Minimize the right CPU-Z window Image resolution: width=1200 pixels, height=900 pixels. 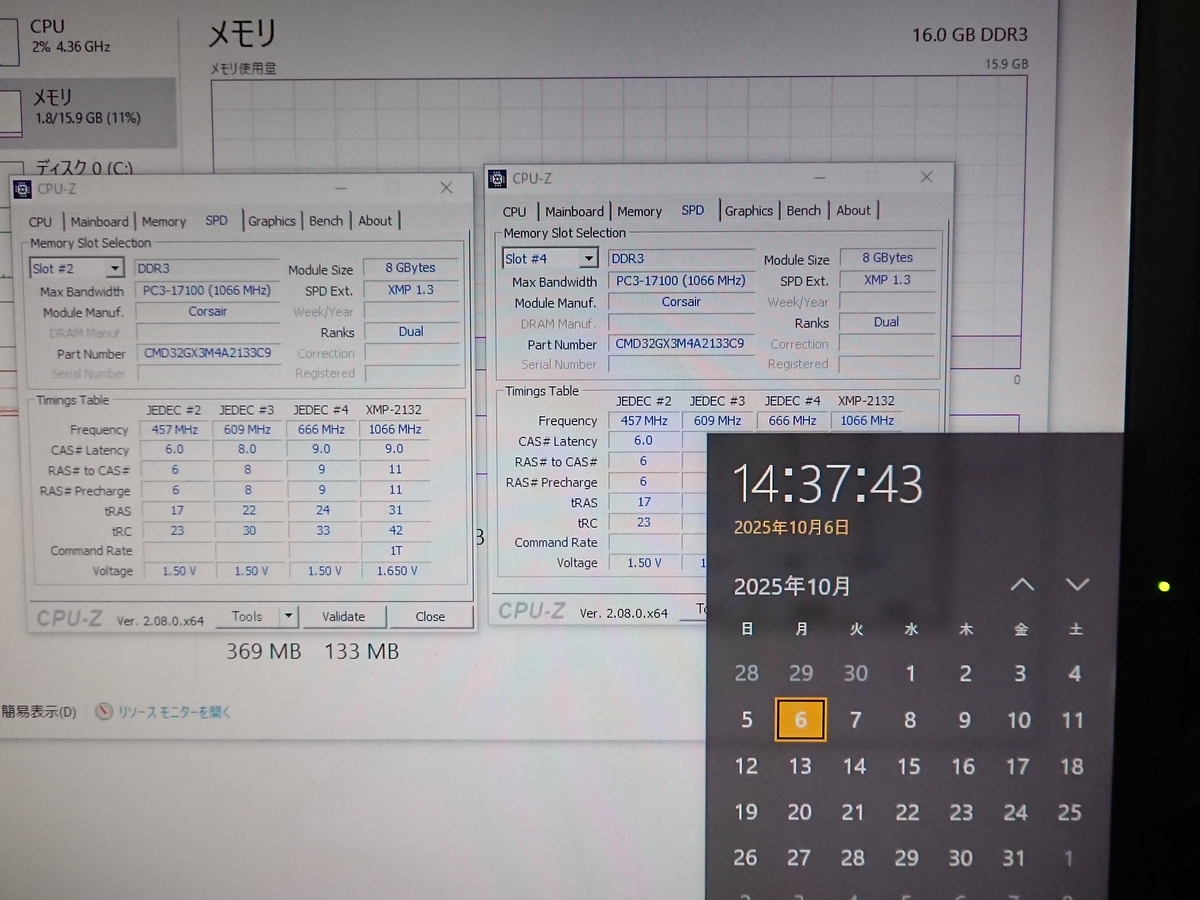coord(820,178)
